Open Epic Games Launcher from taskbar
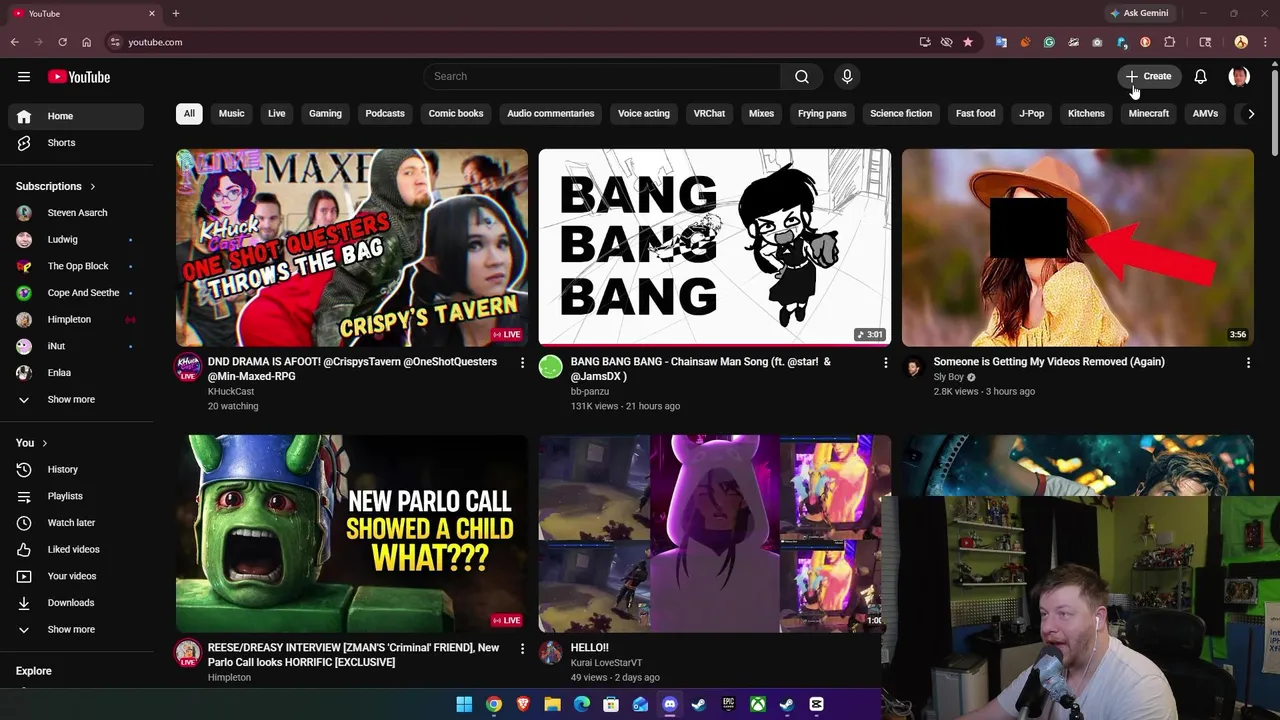This screenshot has height=720, width=1280. pyautogui.click(x=729, y=705)
